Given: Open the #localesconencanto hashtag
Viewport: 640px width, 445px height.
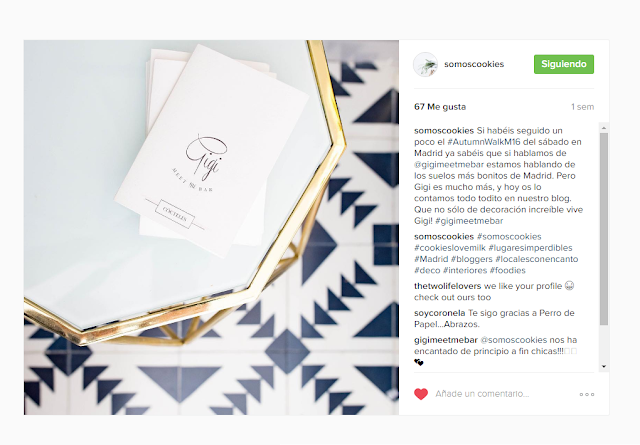Looking at the screenshot, I should tap(537, 259).
